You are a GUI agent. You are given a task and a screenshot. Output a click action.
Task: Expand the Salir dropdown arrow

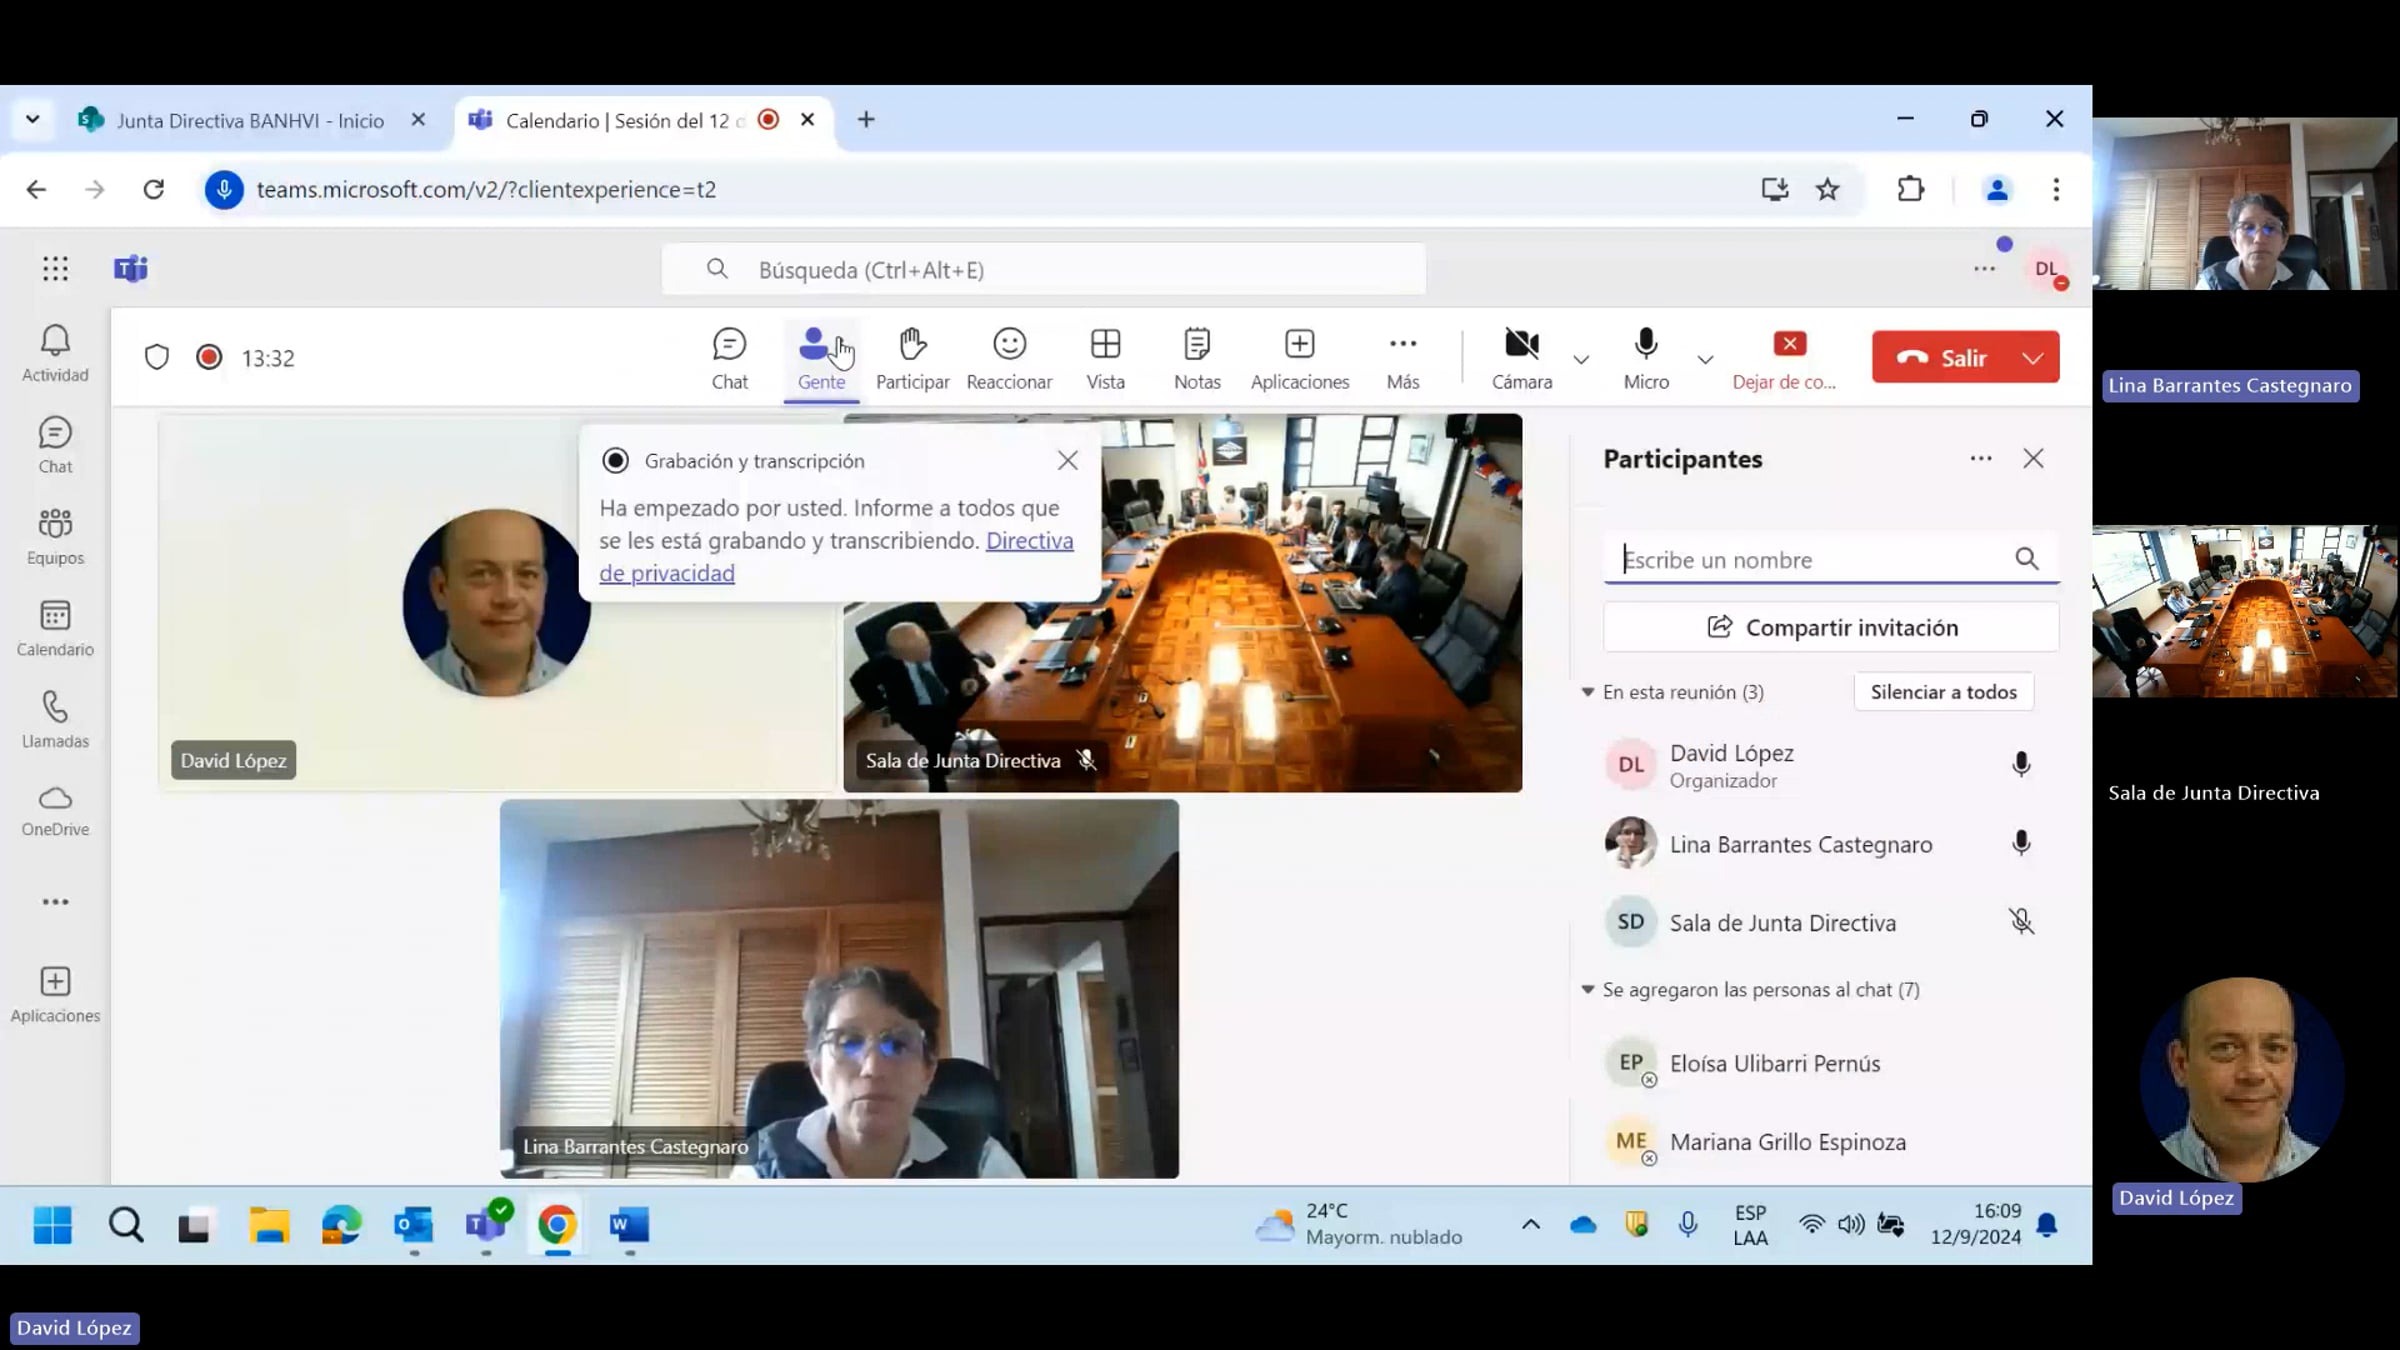tap(2034, 358)
